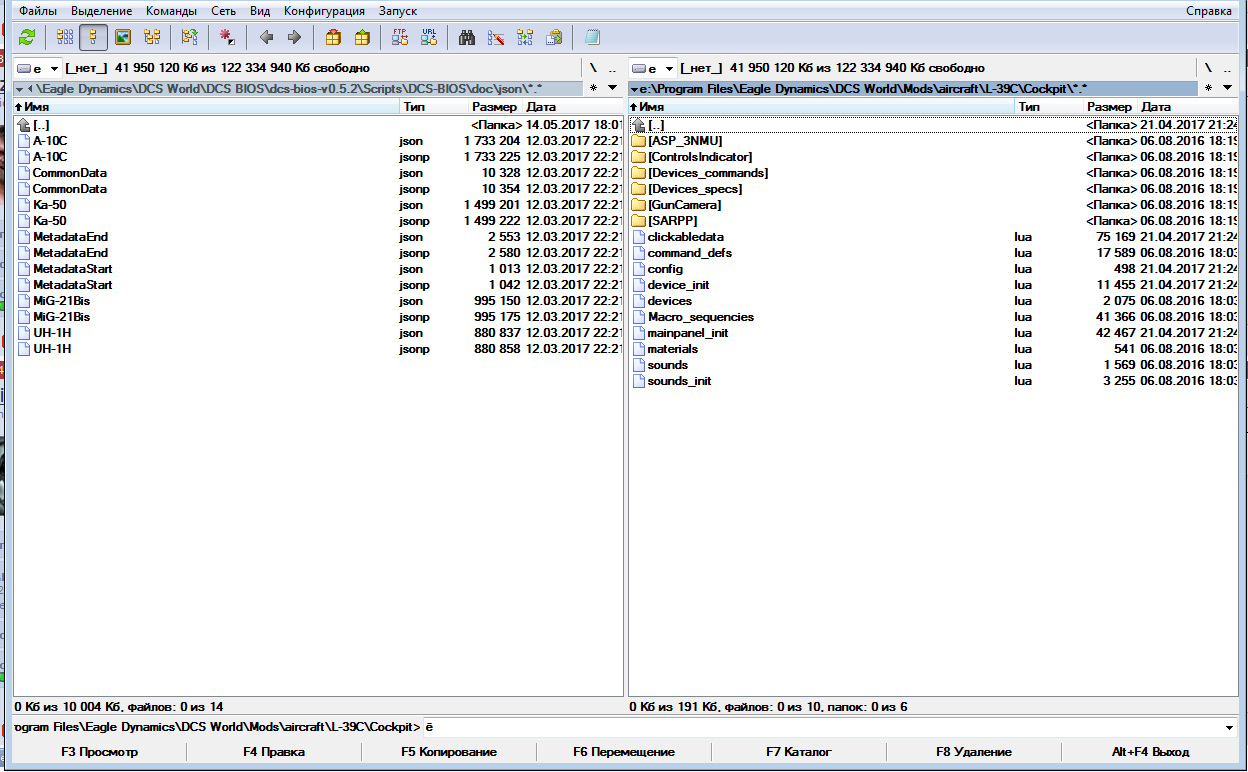Viewport: 1248px width, 772px height.
Task: Open the Выделение menu
Action: [101, 11]
